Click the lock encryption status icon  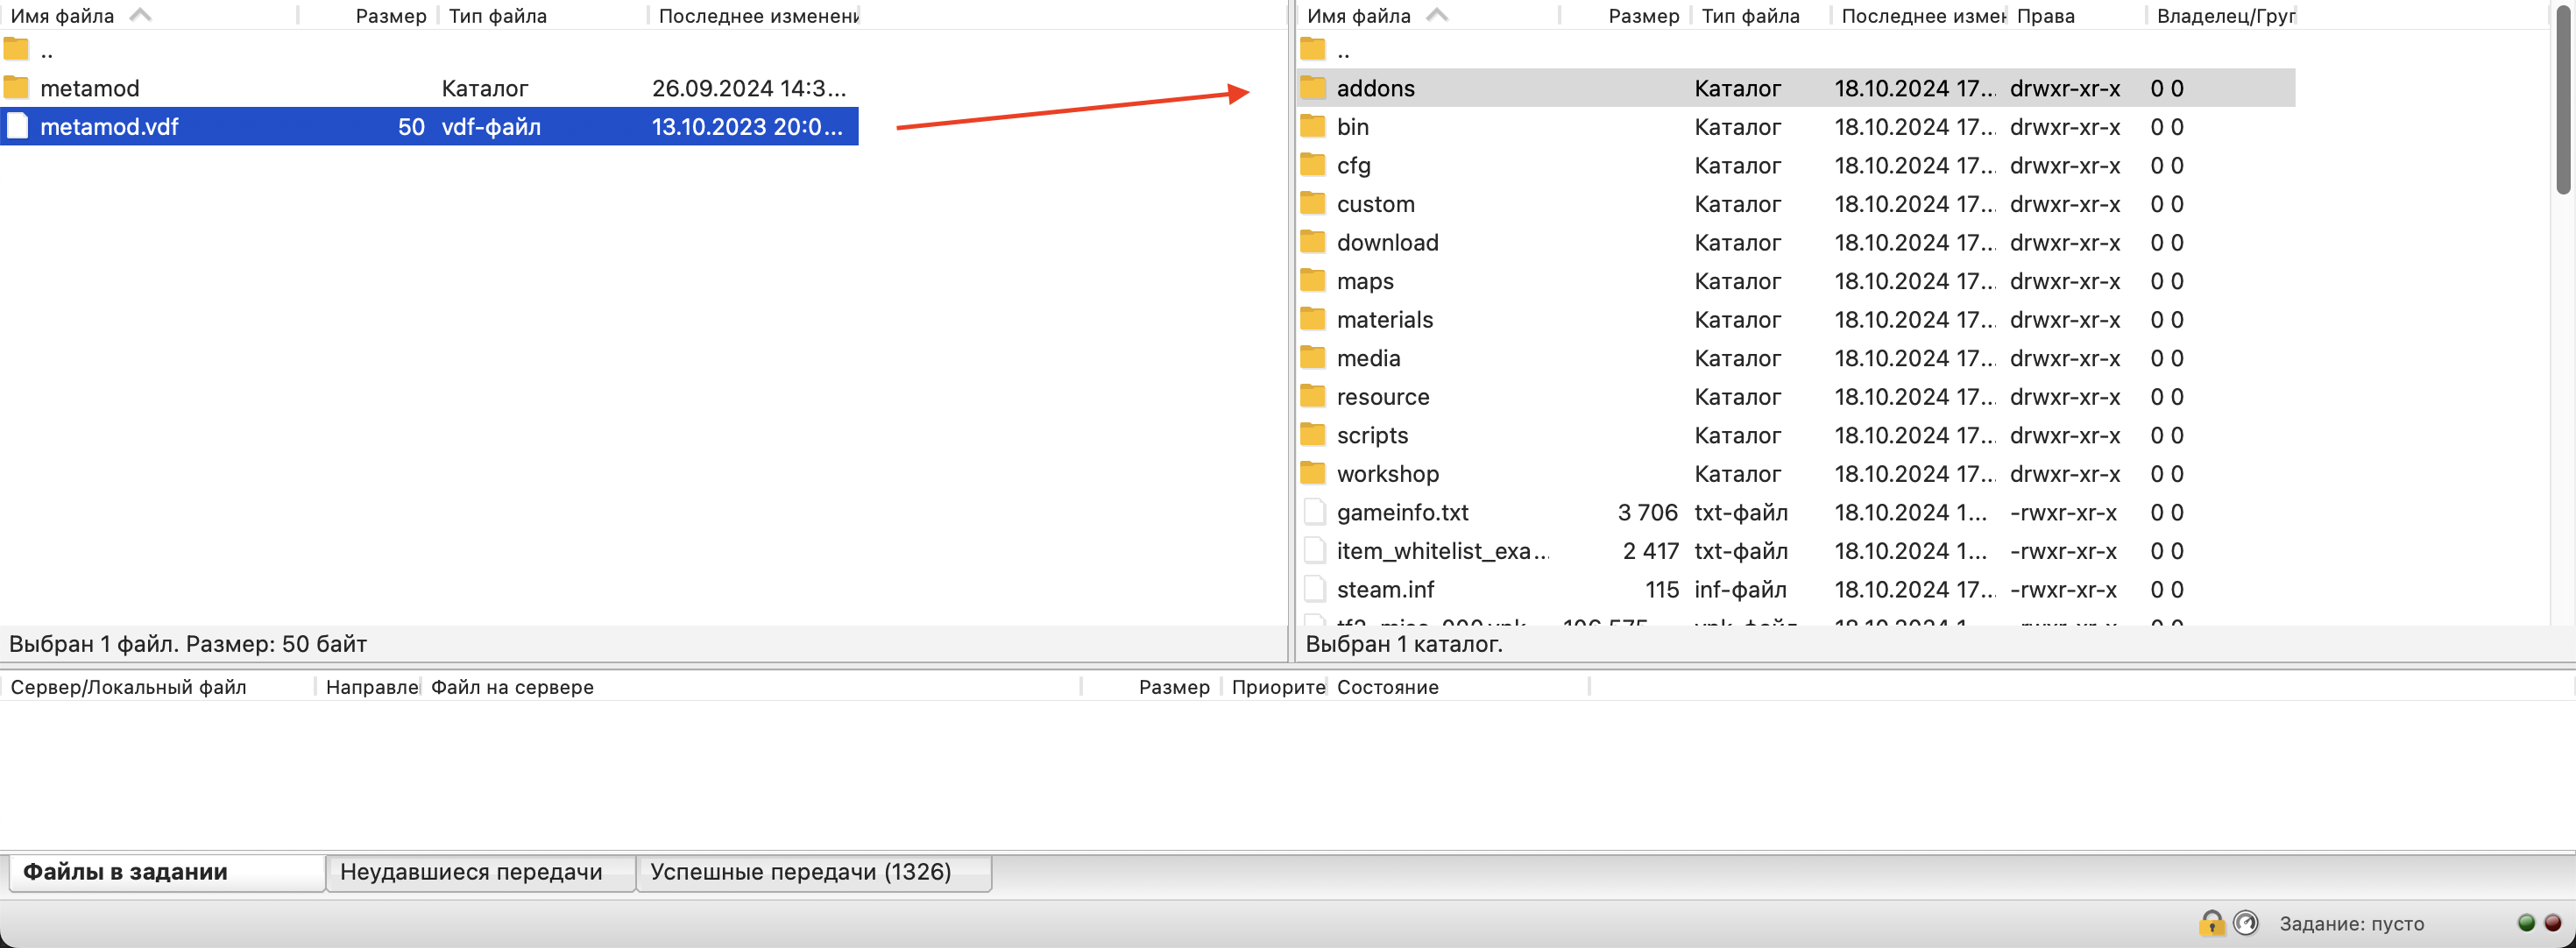pyautogui.click(x=2211, y=922)
